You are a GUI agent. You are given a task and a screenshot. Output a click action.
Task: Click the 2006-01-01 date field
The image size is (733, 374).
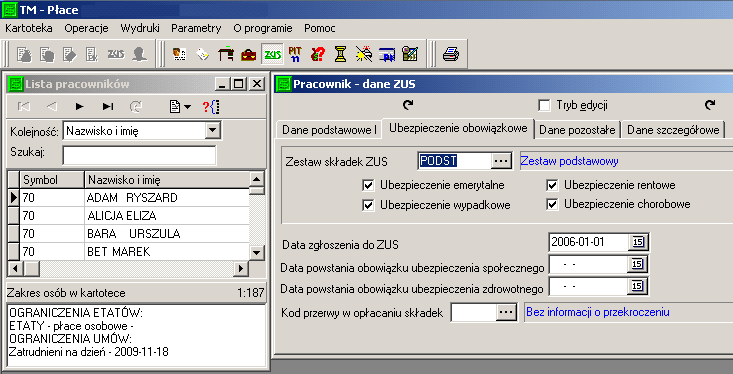tap(588, 242)
